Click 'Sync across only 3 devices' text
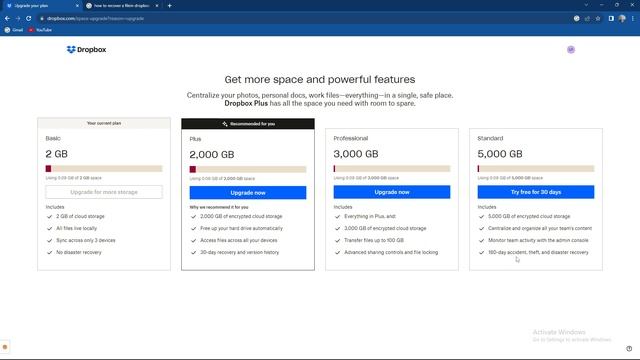Viewport: 640px width, 360px height. (x=86, y=240)
